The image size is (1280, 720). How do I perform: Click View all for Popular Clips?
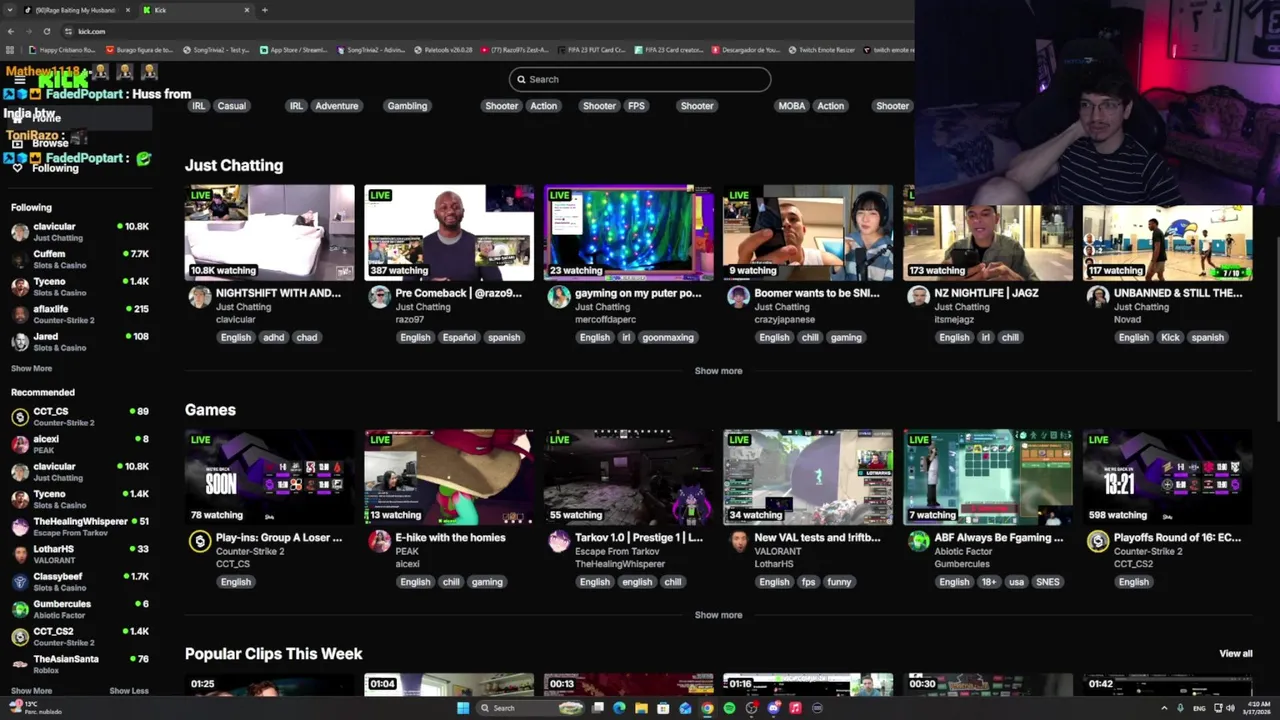(x=1235, y=654)
